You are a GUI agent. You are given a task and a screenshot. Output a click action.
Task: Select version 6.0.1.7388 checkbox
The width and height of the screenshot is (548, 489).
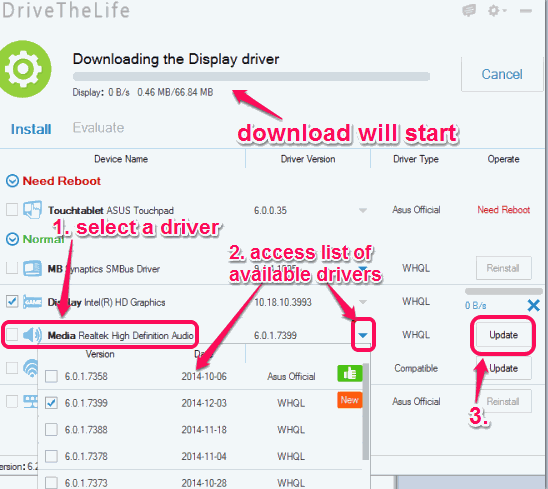click(x=51, y=430)
